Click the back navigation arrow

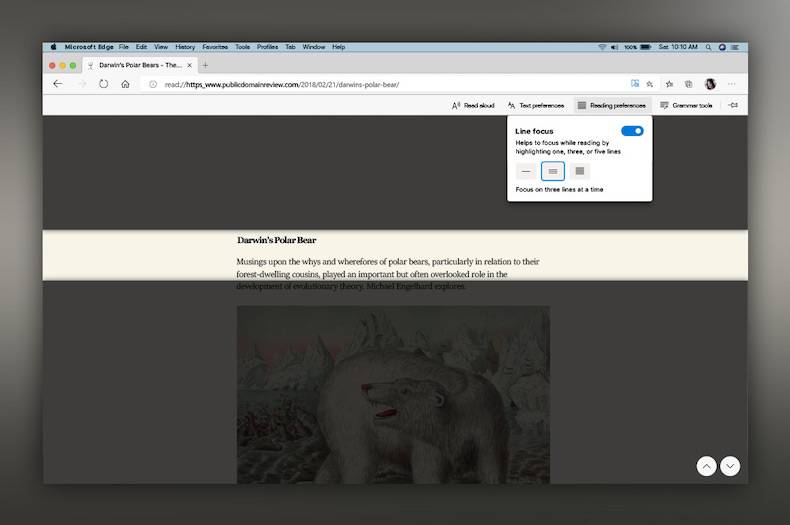coord(58,84)
